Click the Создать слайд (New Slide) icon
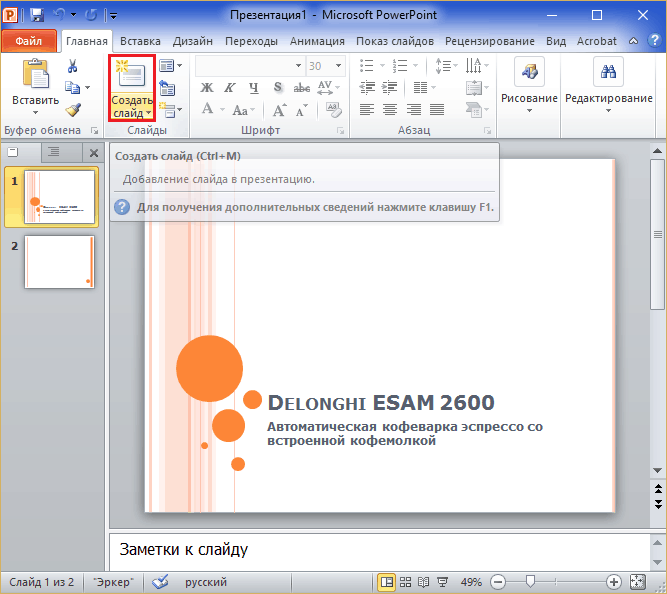This screenshot has width=667, height=594. [x=131, y=76]
